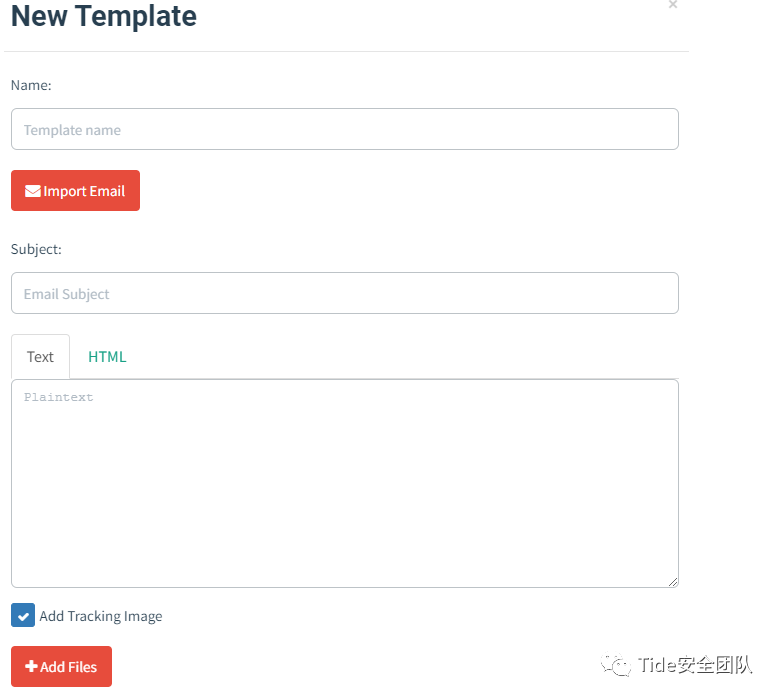The width and height of the screenshot is (777, 698).
Task: Grab the textarea resize handle corner
Action: [x=672, y=582]
